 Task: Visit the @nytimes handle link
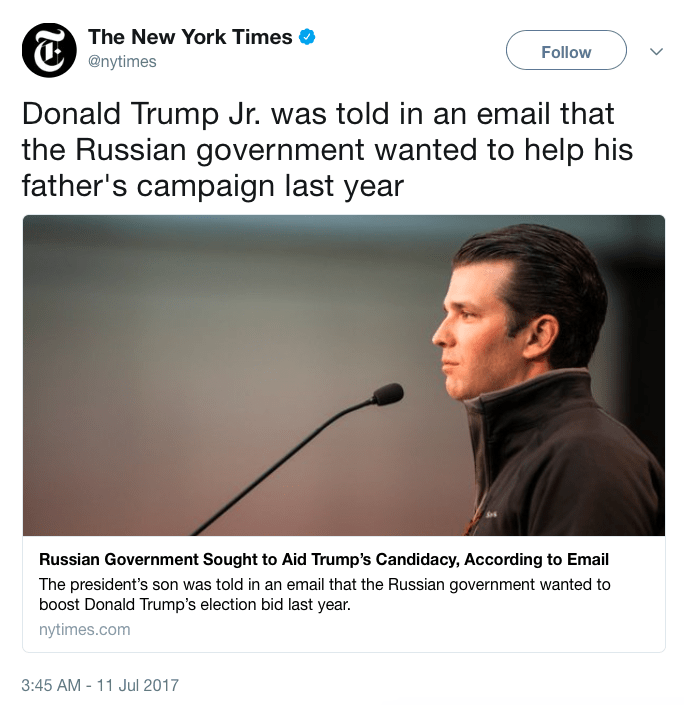click(122, 62)
